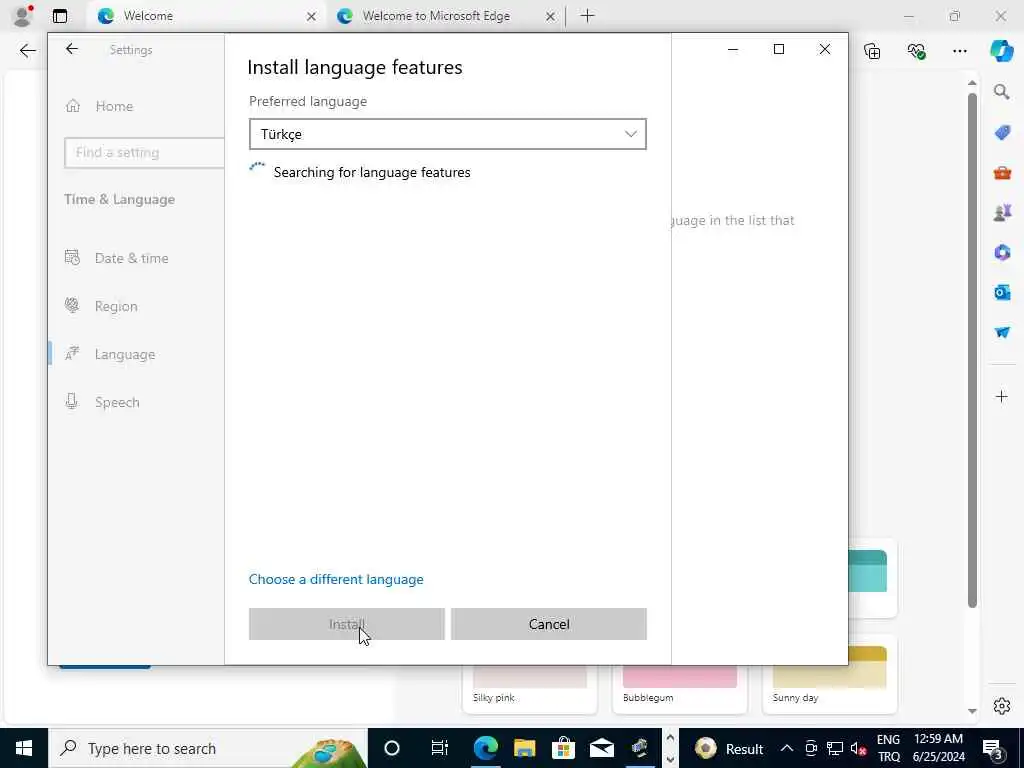1024x768 pixels.
Task: Open File Explorer from taskbar
Action: pos(524,748)
